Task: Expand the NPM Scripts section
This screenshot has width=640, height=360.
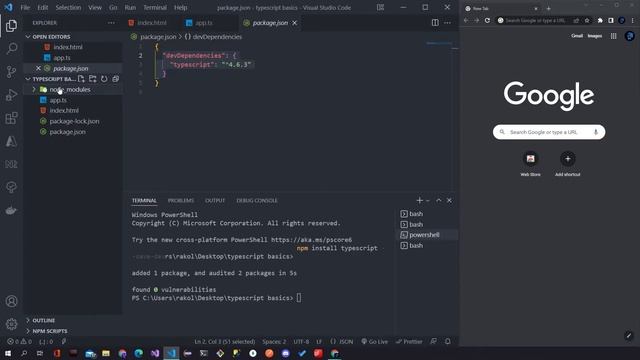Action: (x=50, y=331)
